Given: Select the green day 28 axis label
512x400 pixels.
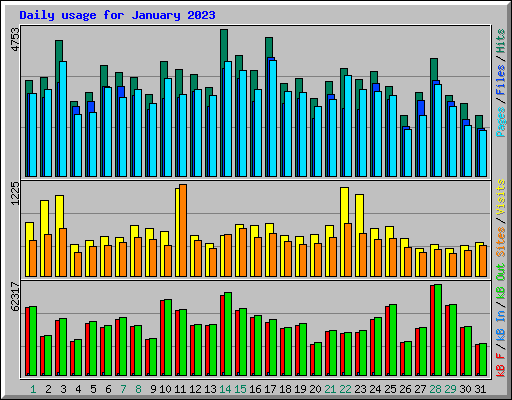Looking at the screenshot, I should coord(435,389).
